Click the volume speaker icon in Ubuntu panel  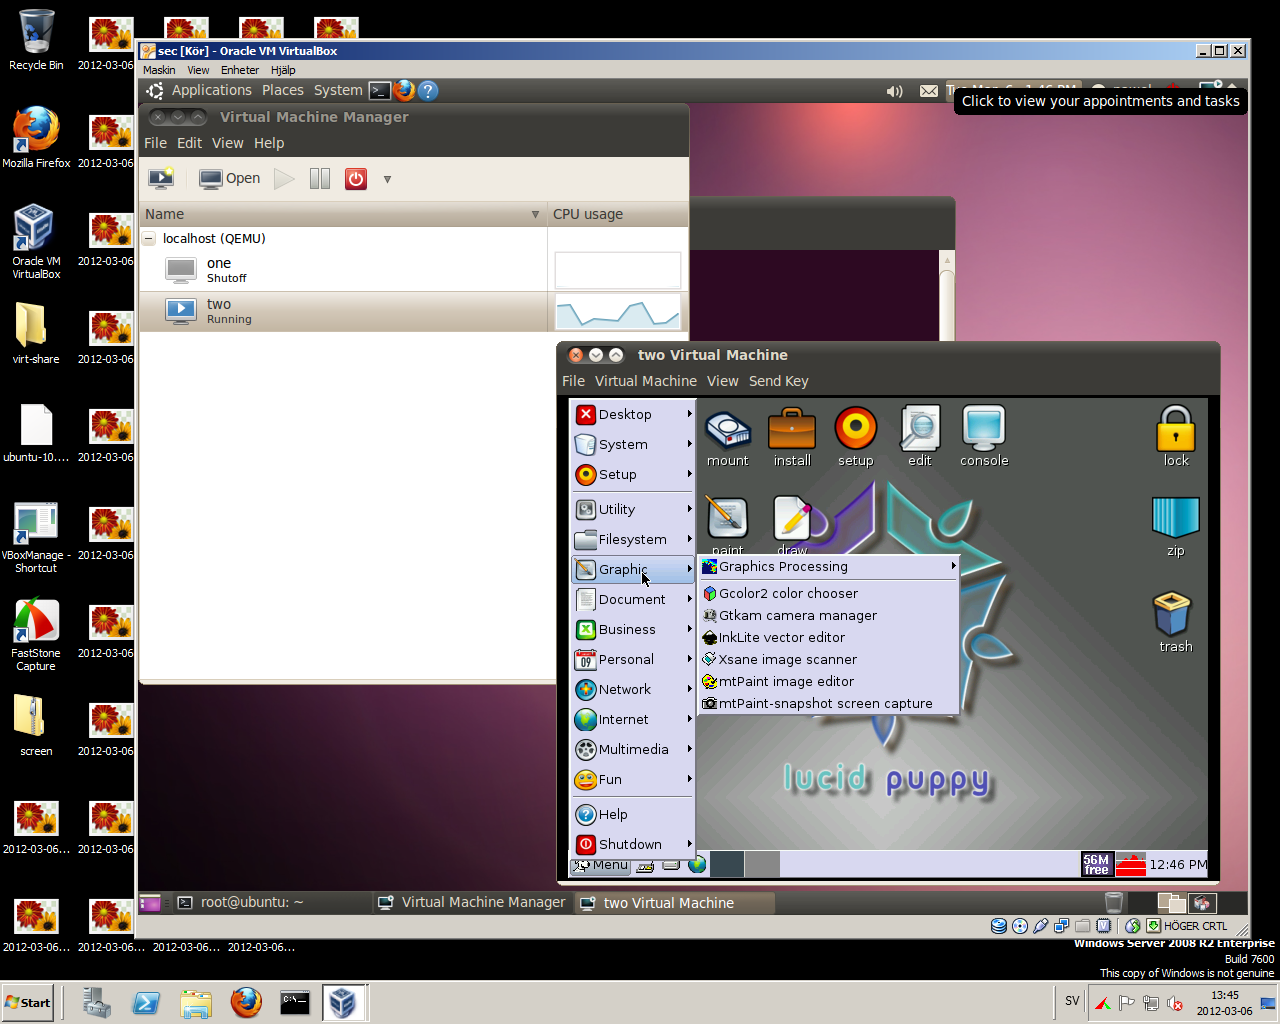(895, 91)
